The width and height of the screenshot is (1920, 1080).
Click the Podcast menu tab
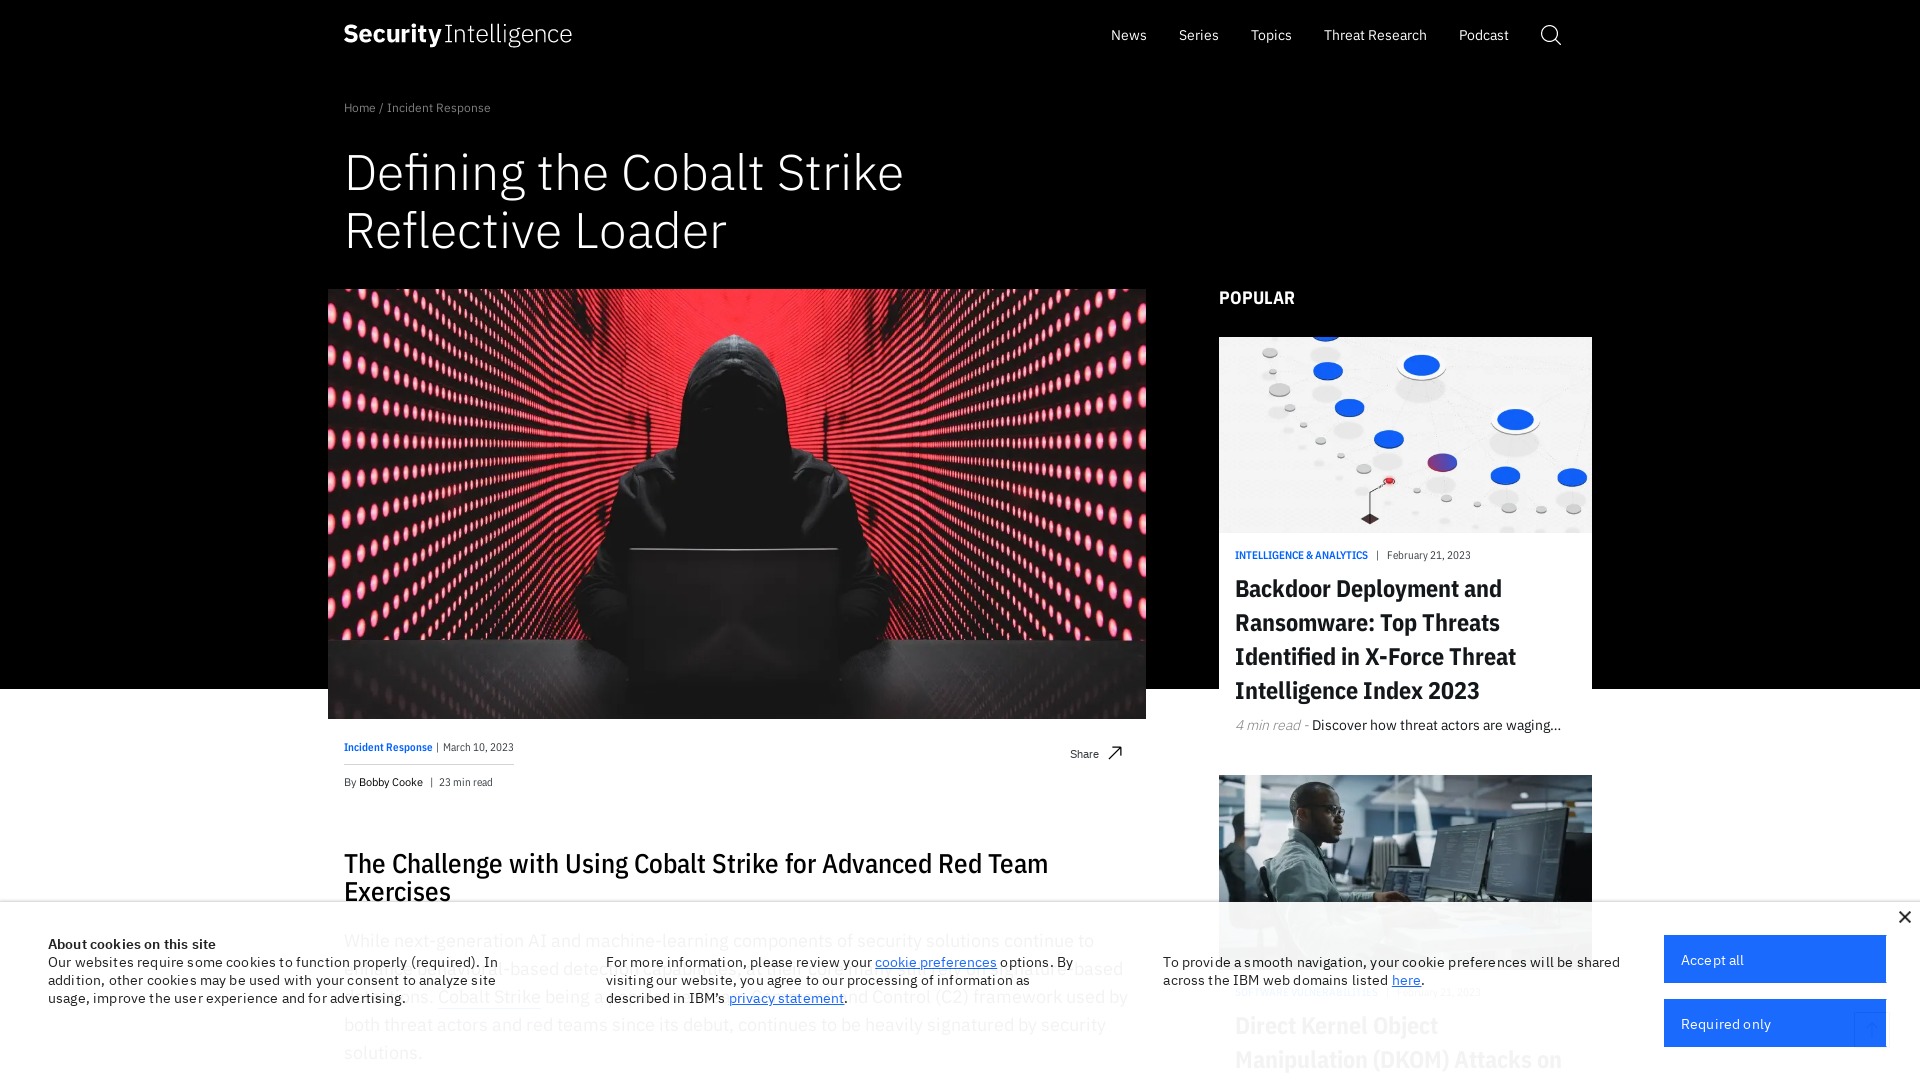tap(1484, 34)
